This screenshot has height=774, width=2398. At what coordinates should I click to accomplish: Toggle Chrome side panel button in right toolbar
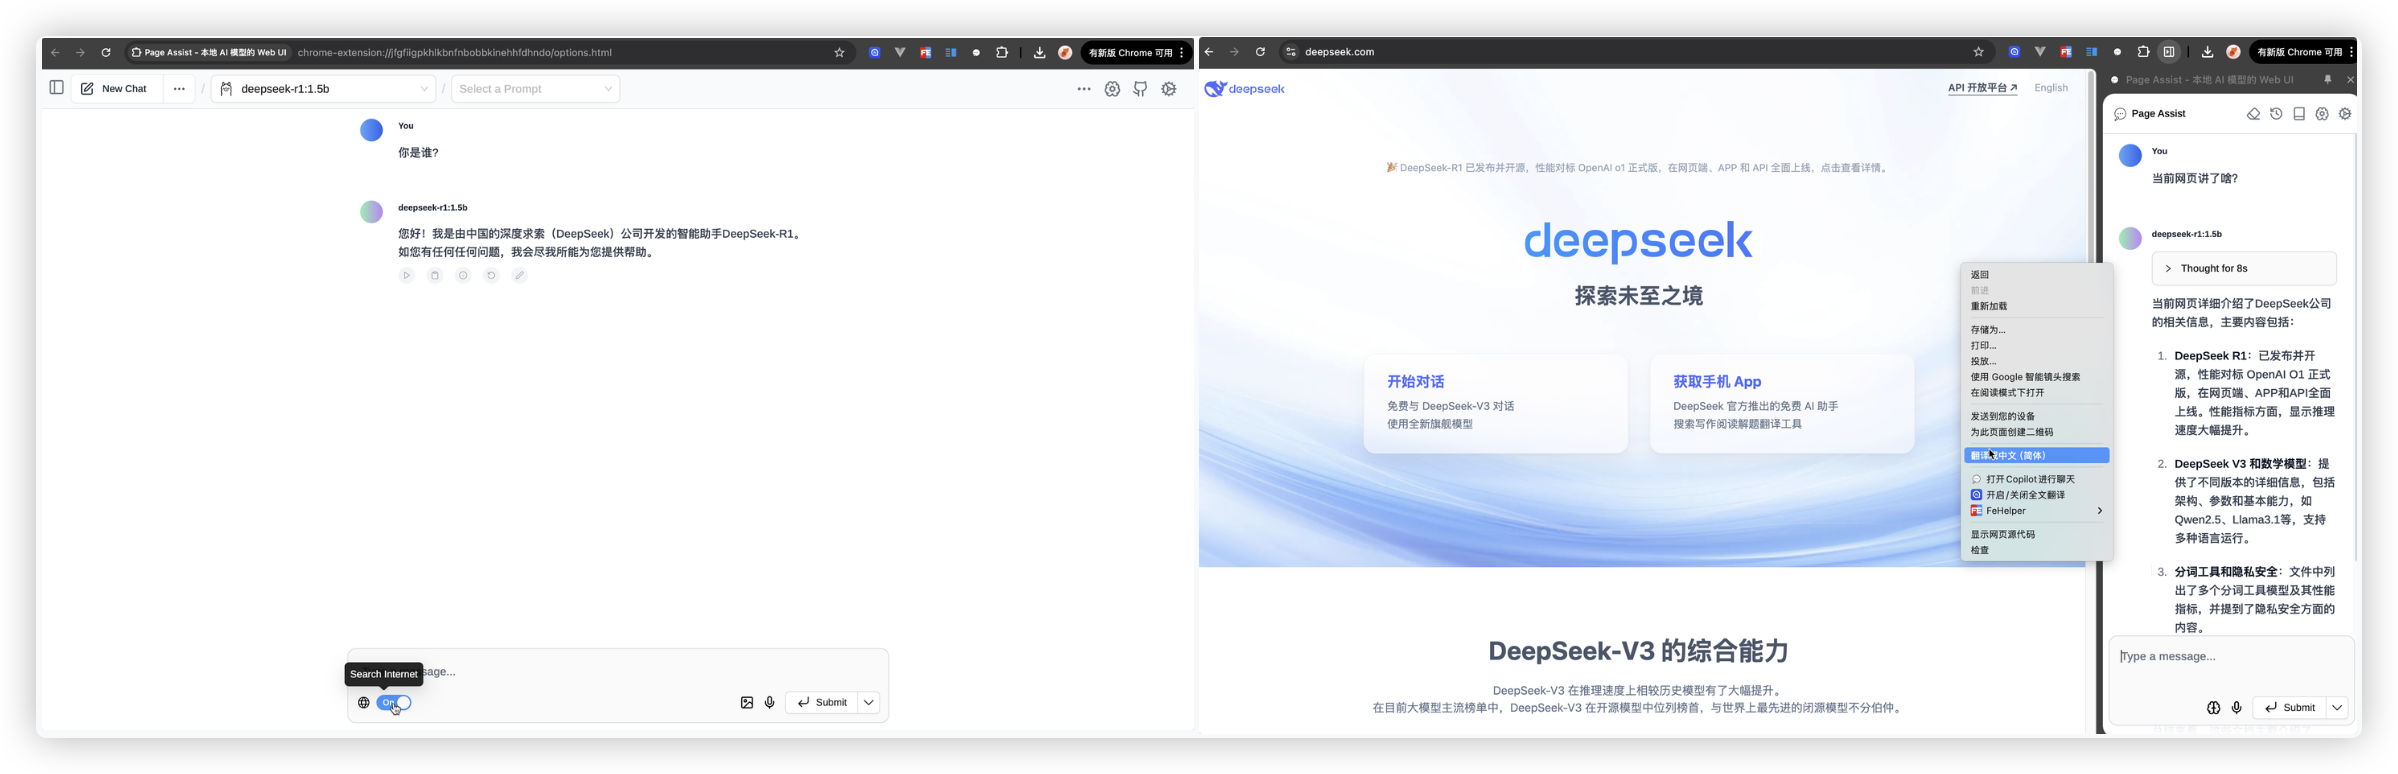point(2169,52)
